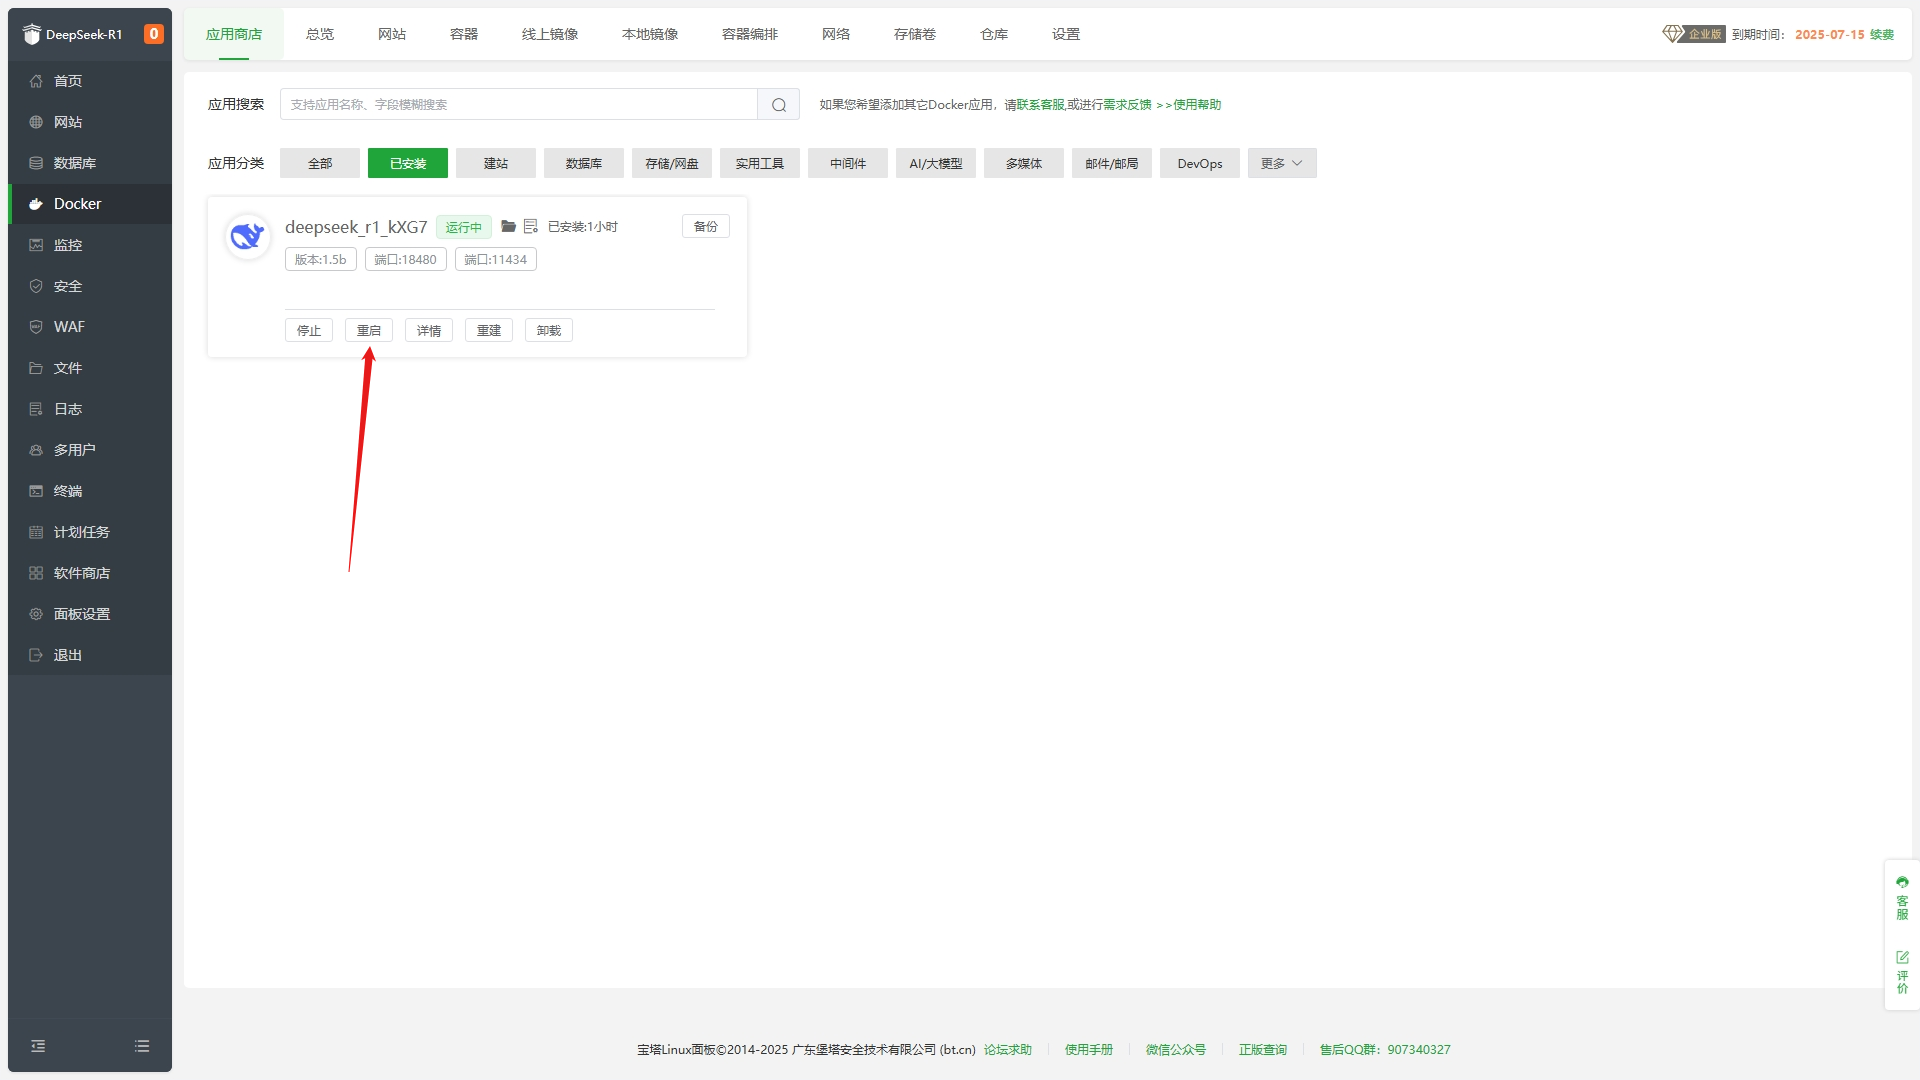The image size is (1920, 1080).
Task: Switch to the top 网站 tab
Action: 392,34
